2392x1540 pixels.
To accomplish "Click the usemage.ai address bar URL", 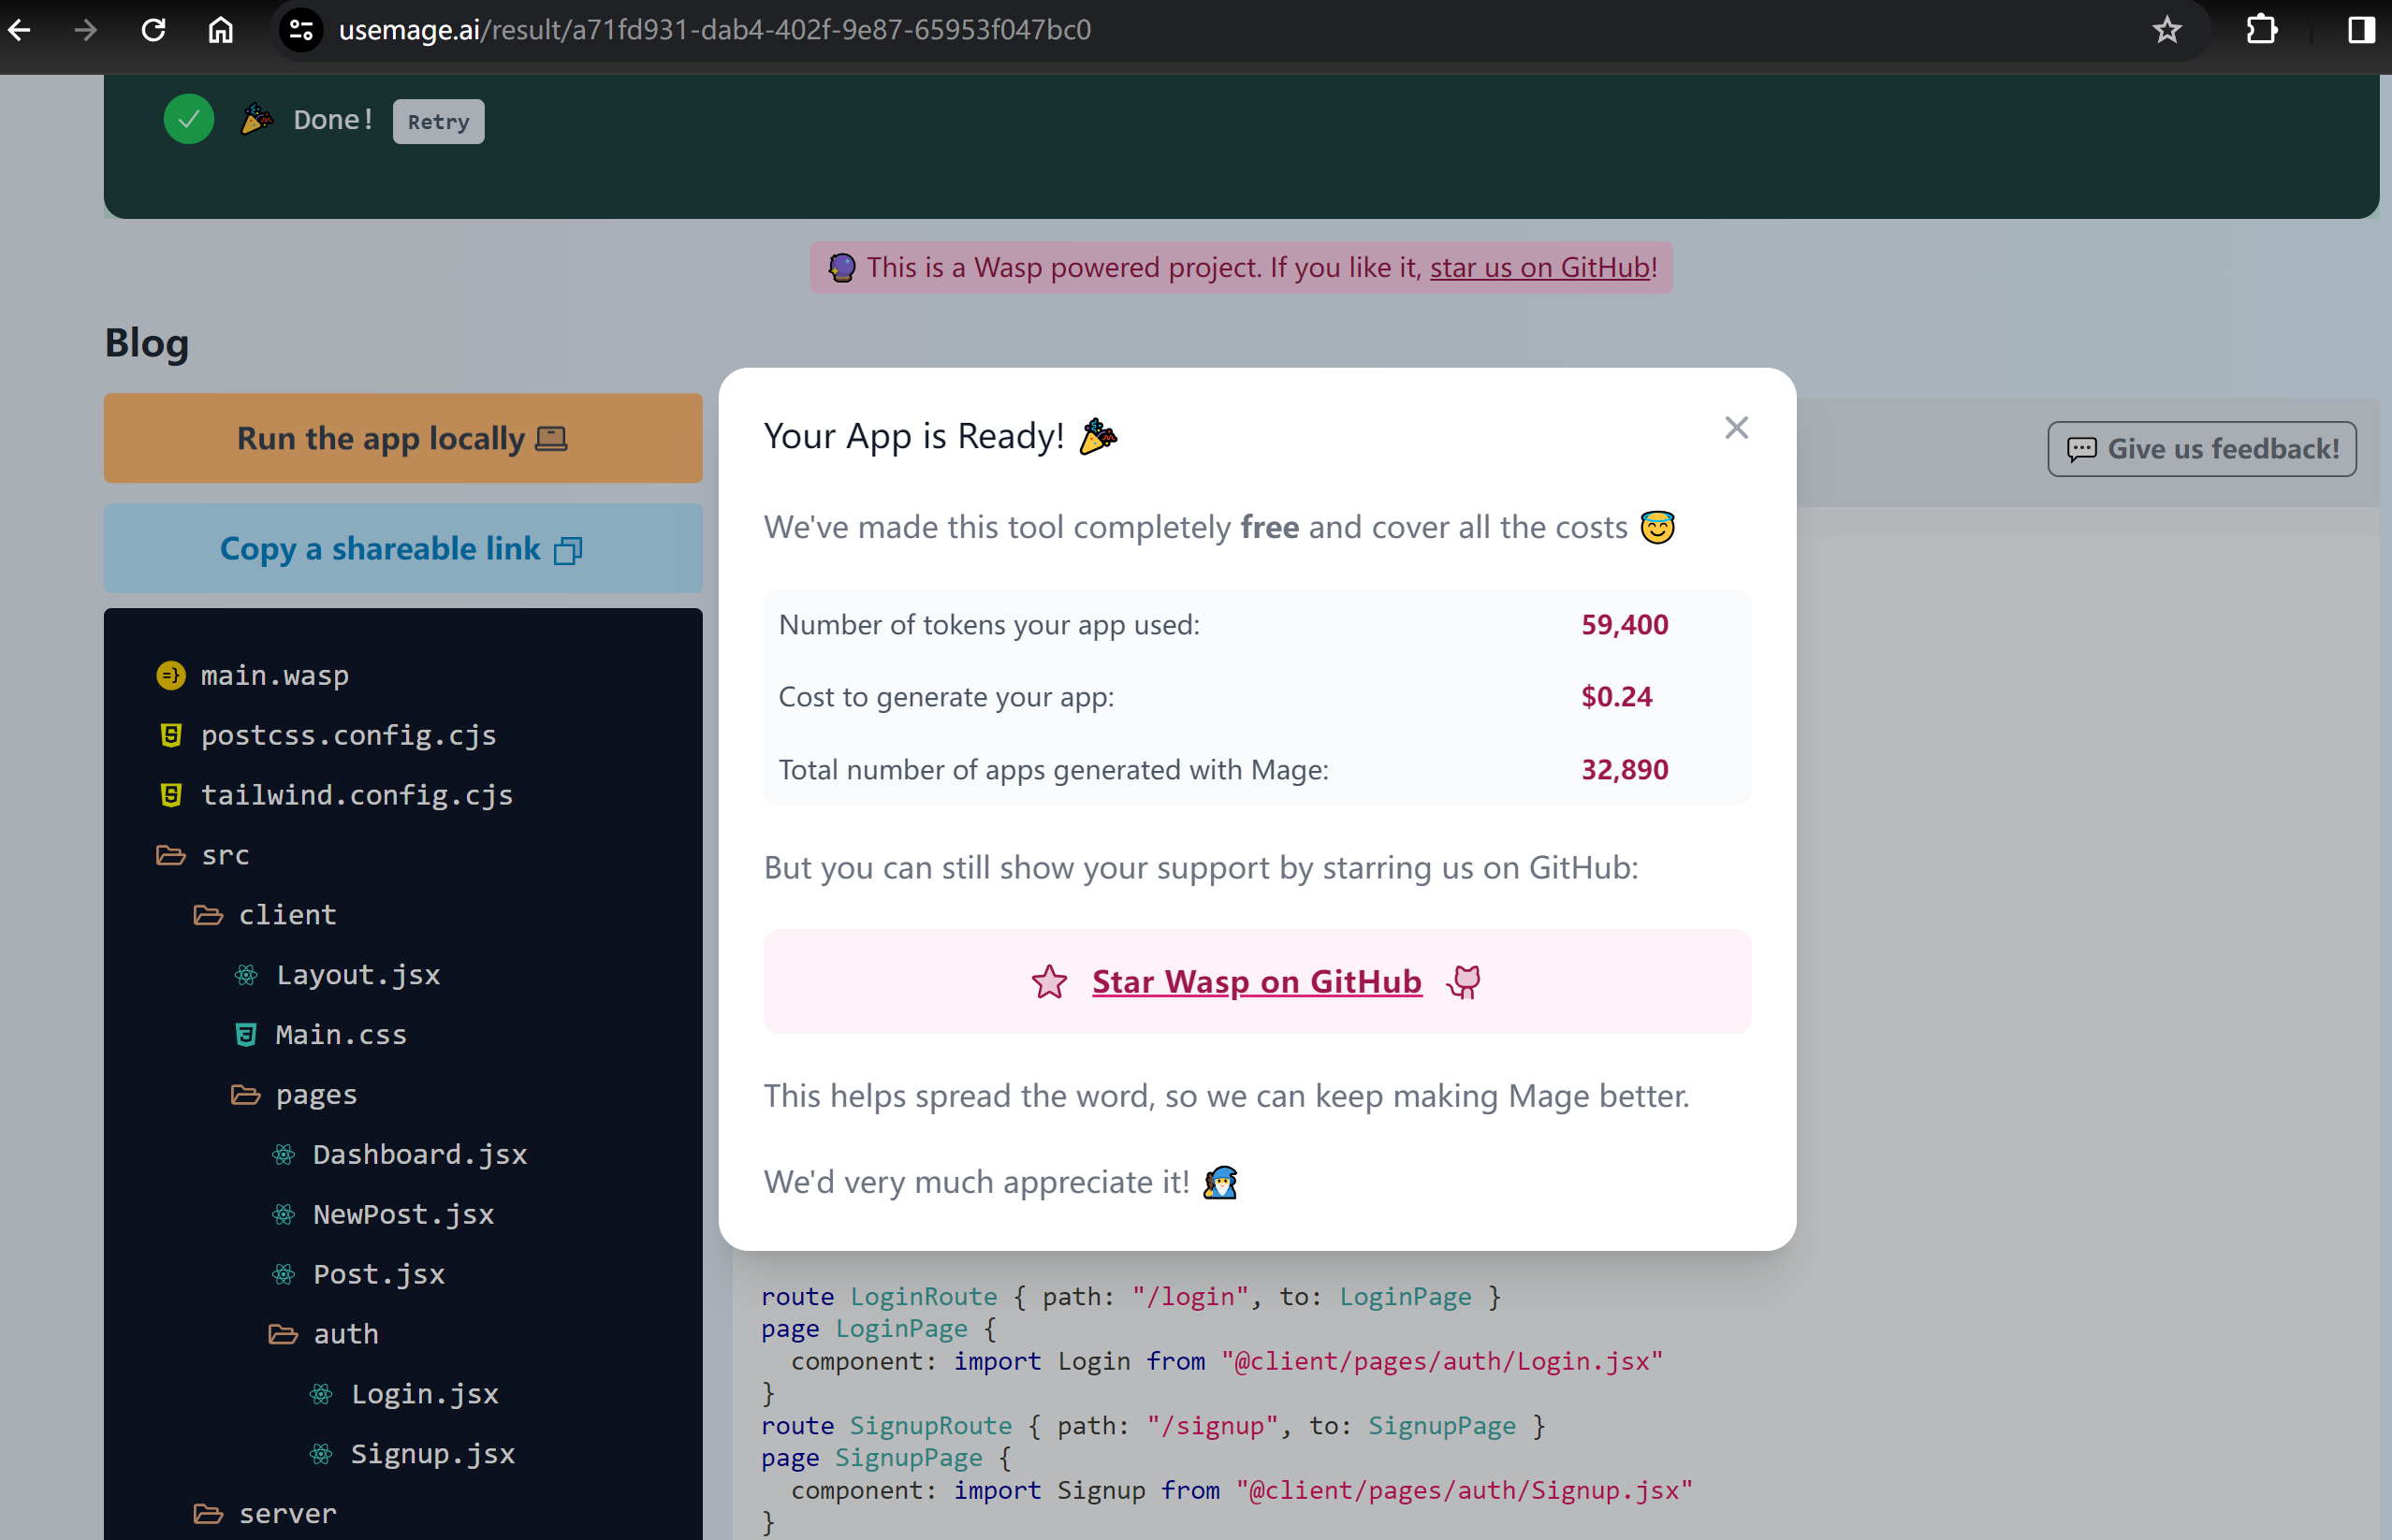I will point(715,30).
